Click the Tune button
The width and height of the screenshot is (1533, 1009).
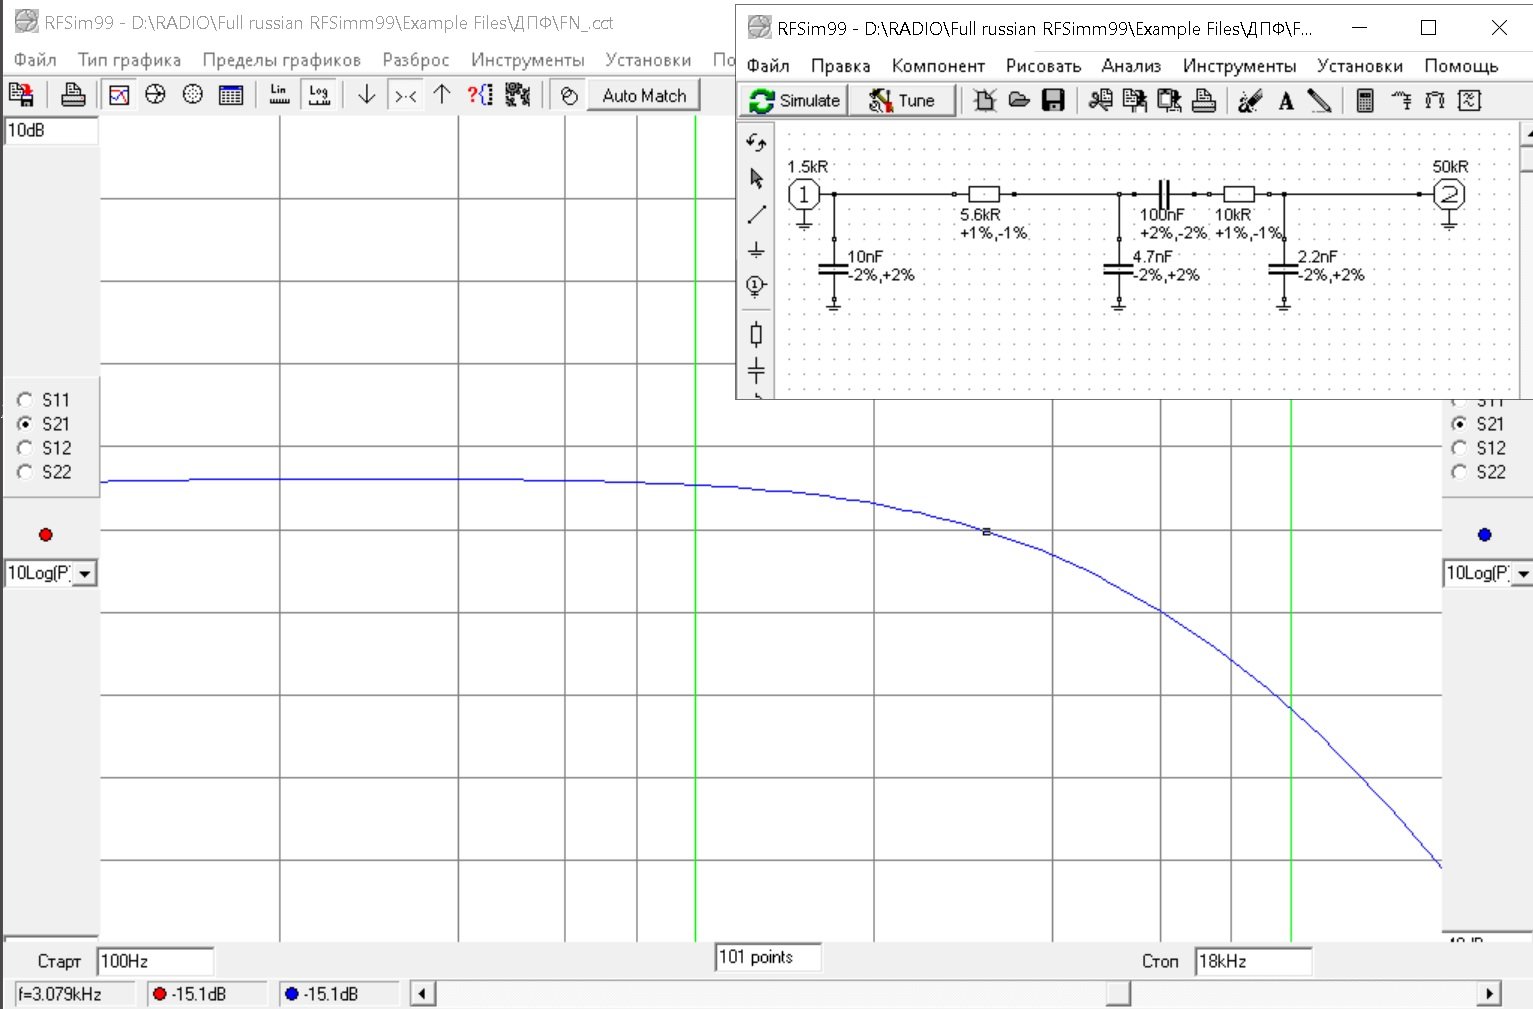pyautogui.click(x=902, y=101)
